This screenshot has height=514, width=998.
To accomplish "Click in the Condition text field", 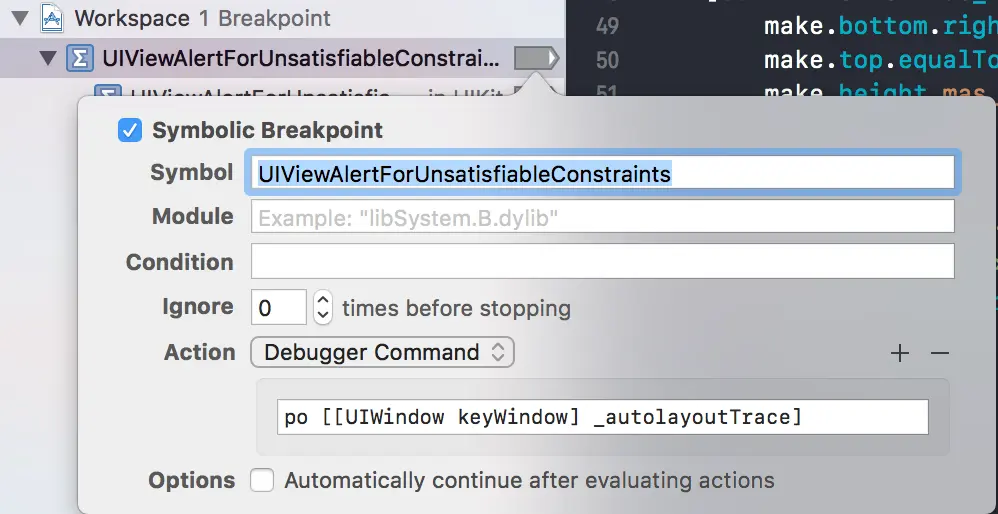I will click(602, 261).
